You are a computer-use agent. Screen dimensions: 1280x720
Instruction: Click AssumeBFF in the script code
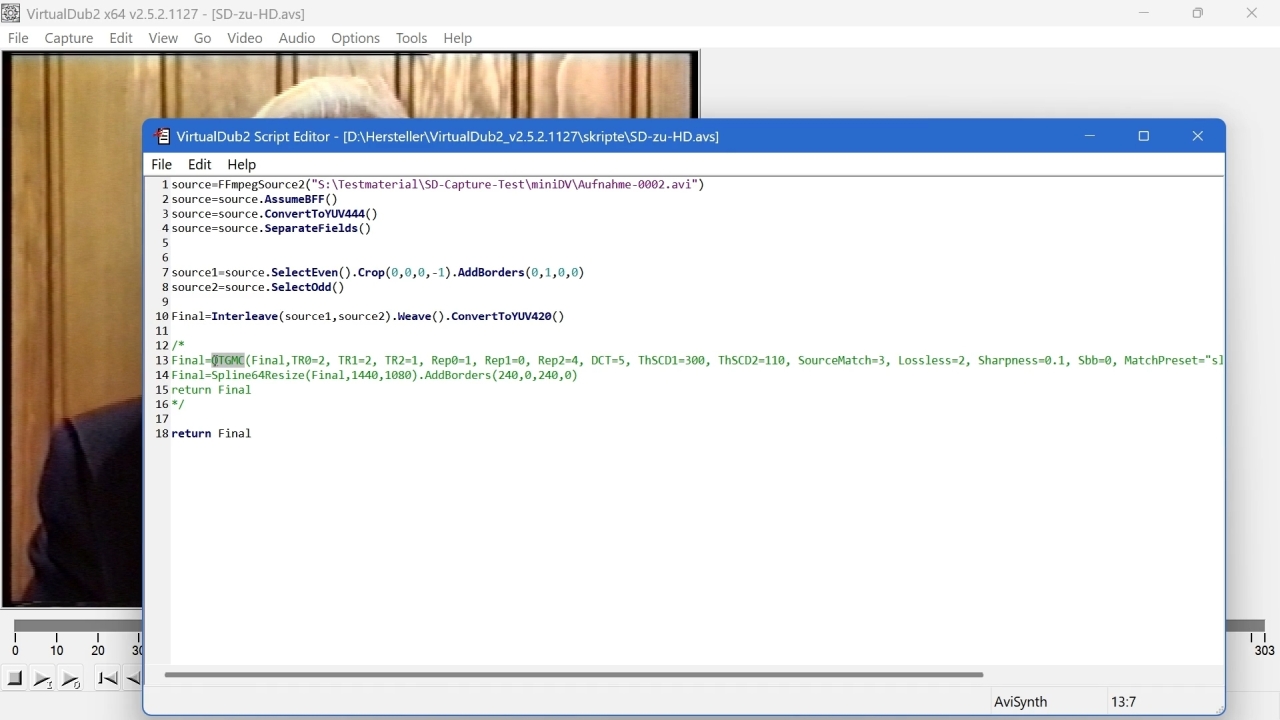[x=294, y=199]
